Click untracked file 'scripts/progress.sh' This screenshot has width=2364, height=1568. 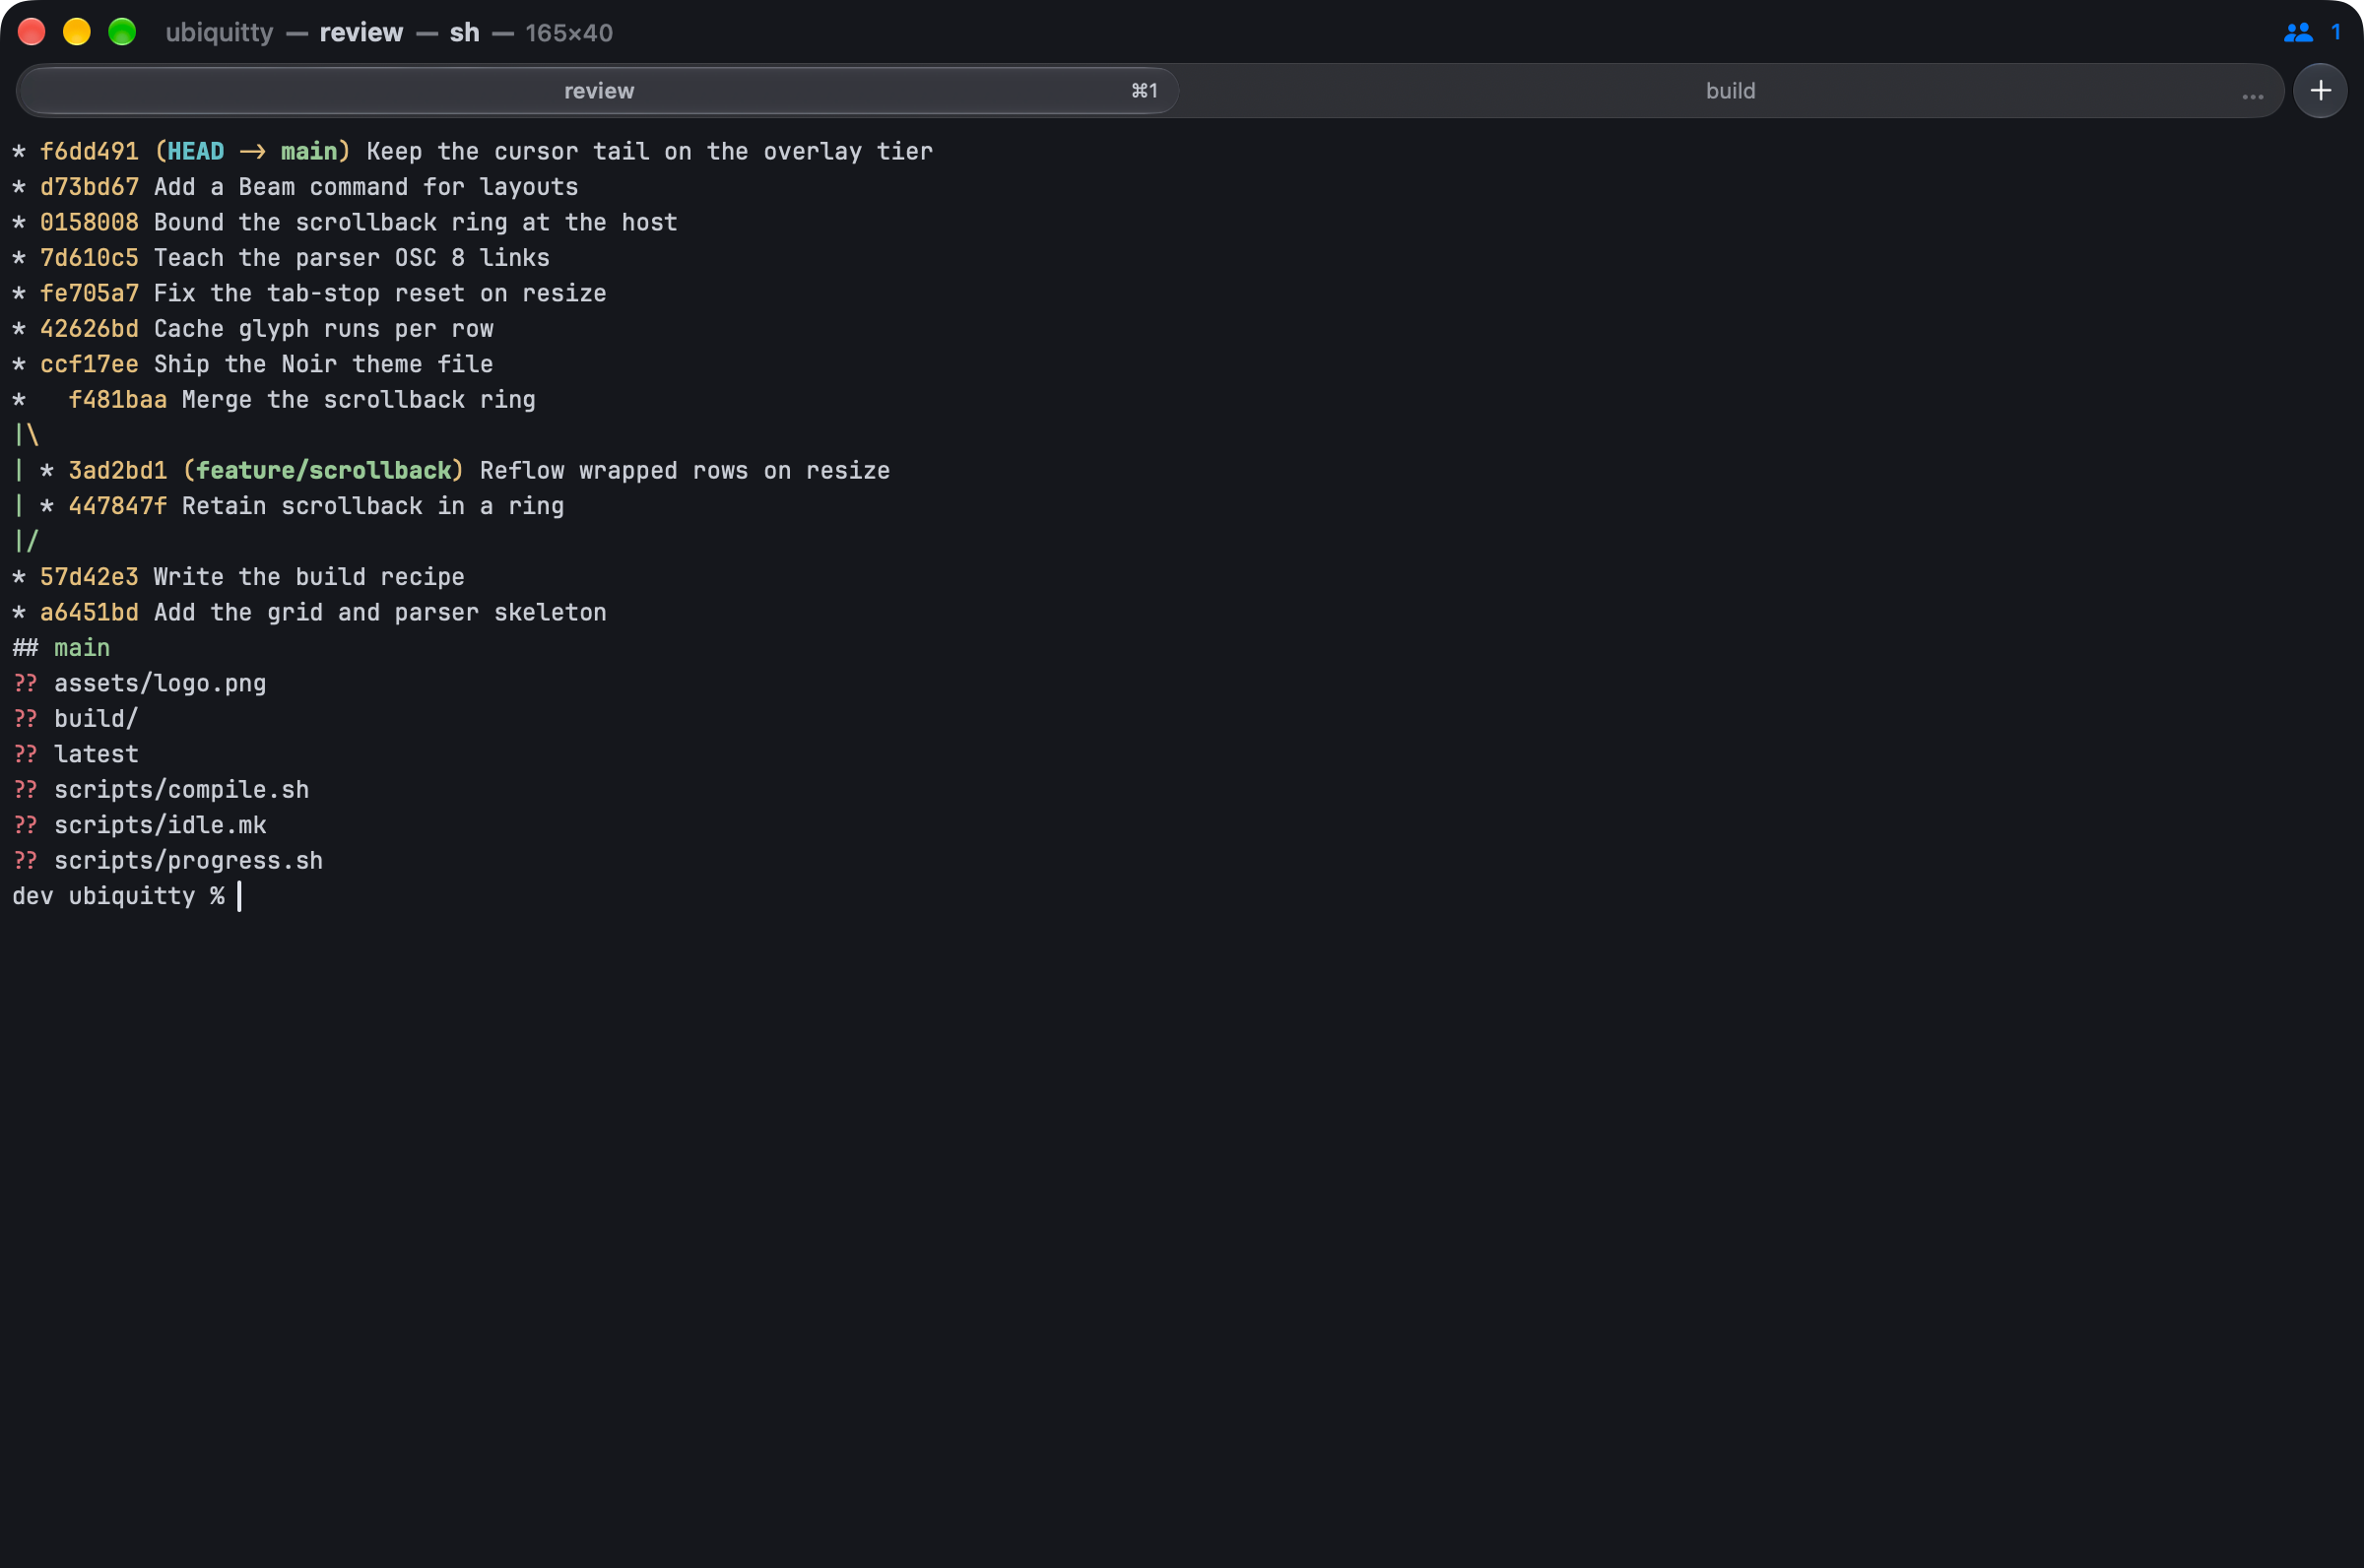188,861
